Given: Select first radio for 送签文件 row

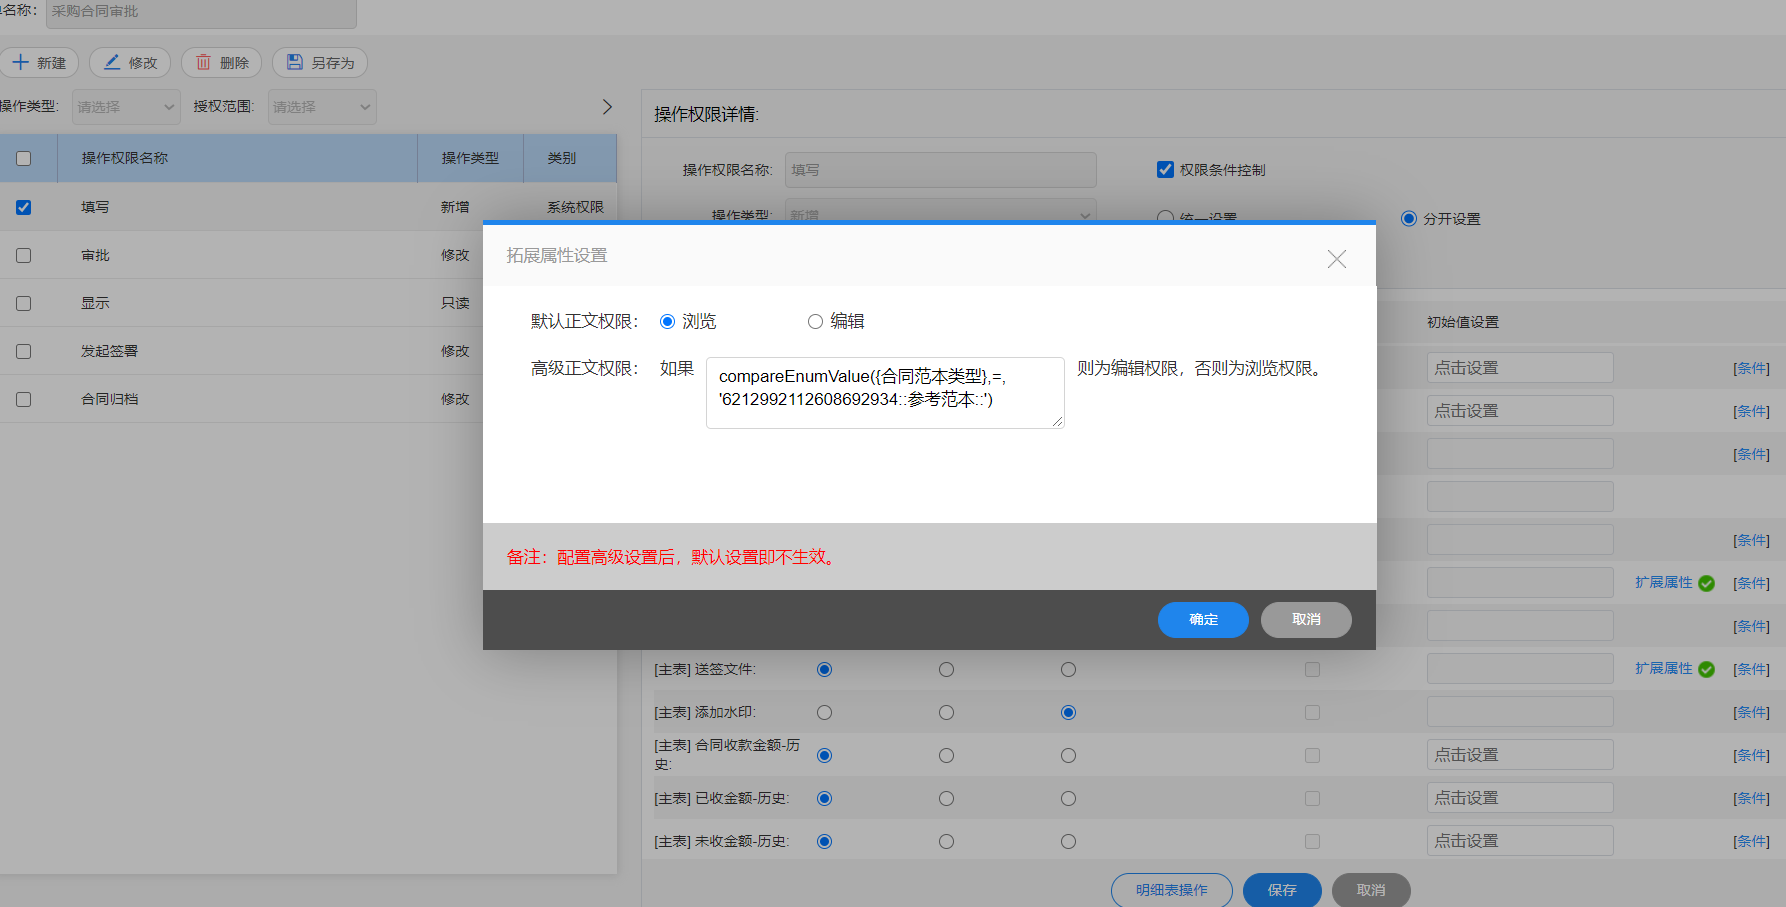Looking at the screenshot, I should (x=824, y=669).
